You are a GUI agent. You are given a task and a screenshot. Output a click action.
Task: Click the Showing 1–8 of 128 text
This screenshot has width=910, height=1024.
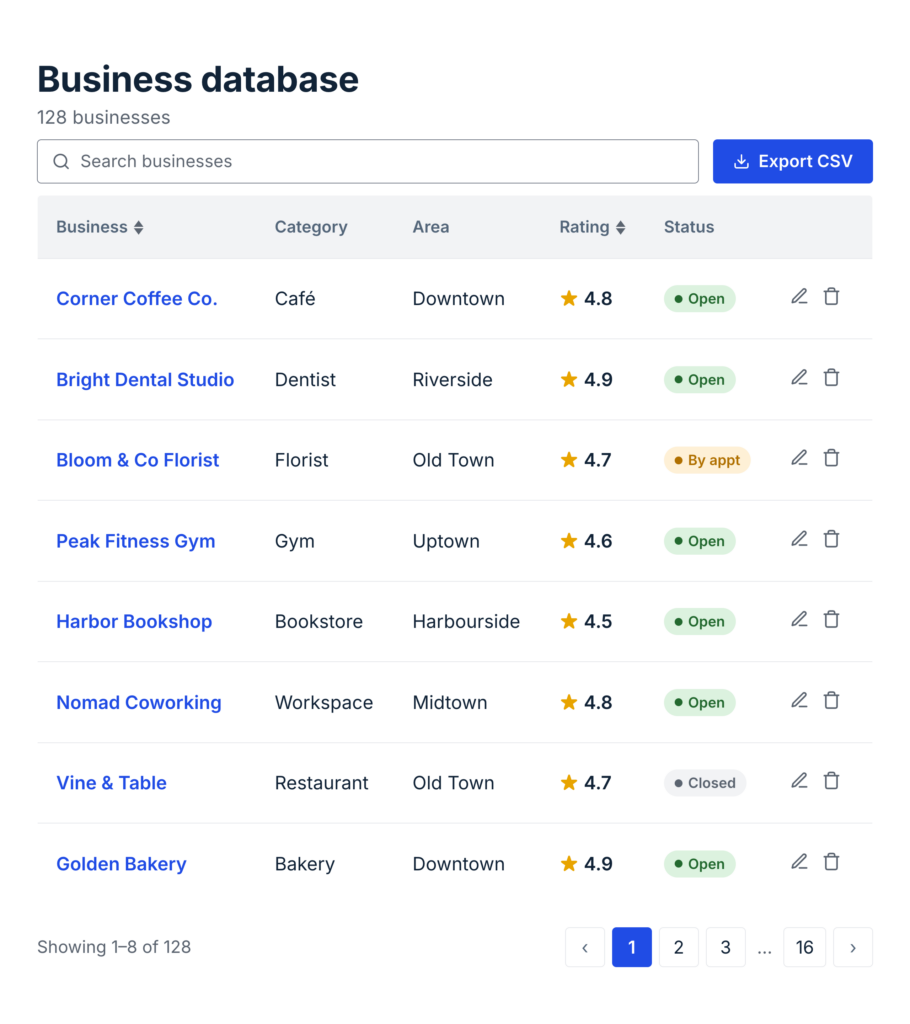pos(114,947)
